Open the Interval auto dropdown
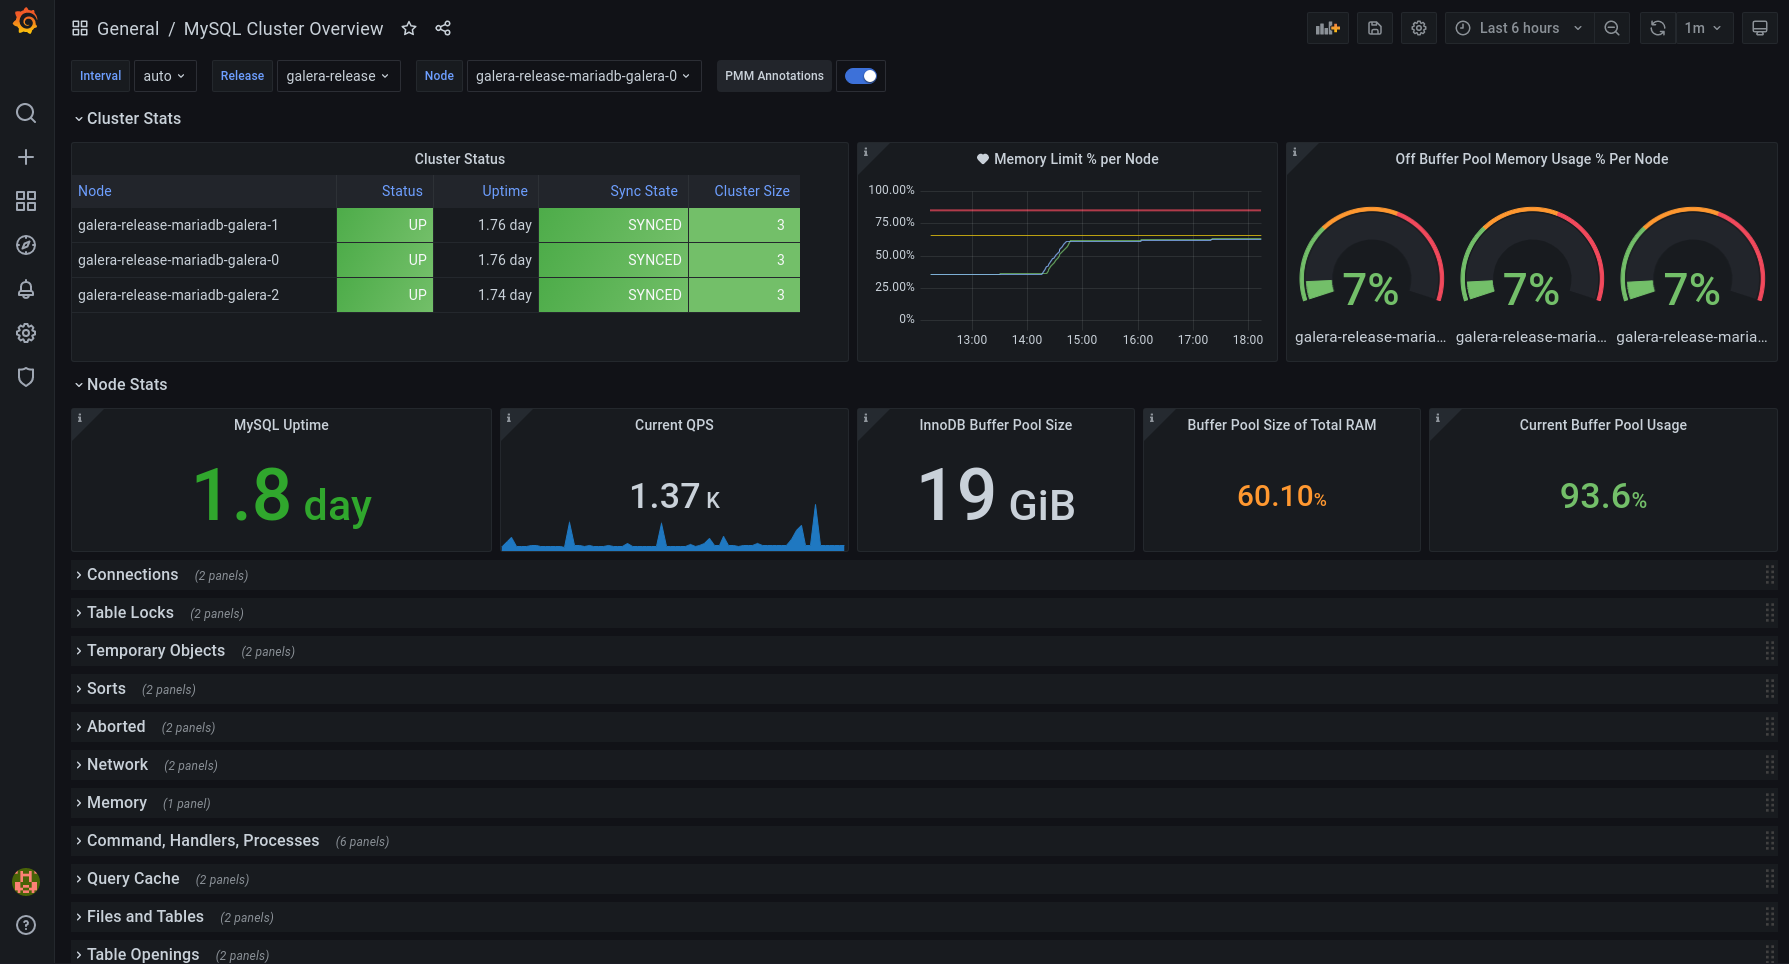Screen dimensions: 1789x964 tap(165, 76)
